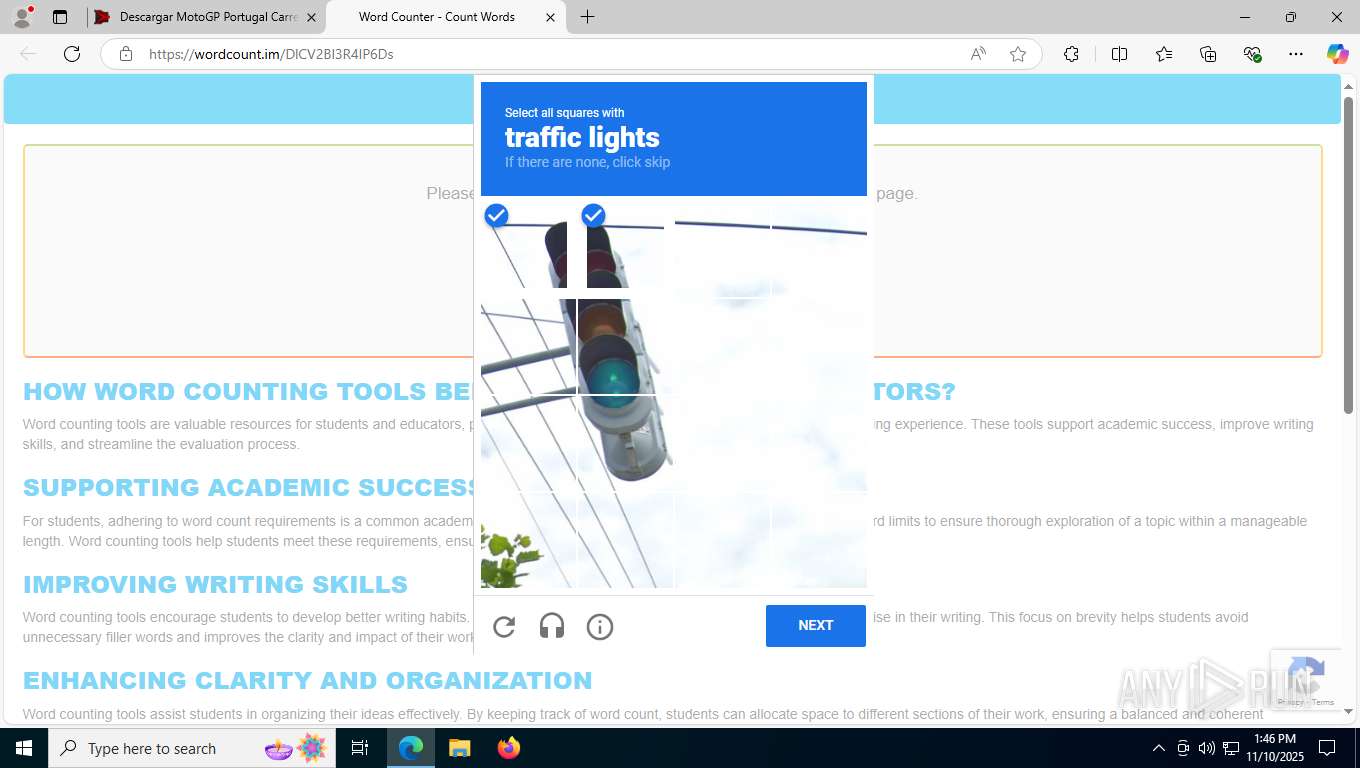This screenshot has height=768, width=1360.
Task: Select the tile left of the green light
Action: click(528, 347)
